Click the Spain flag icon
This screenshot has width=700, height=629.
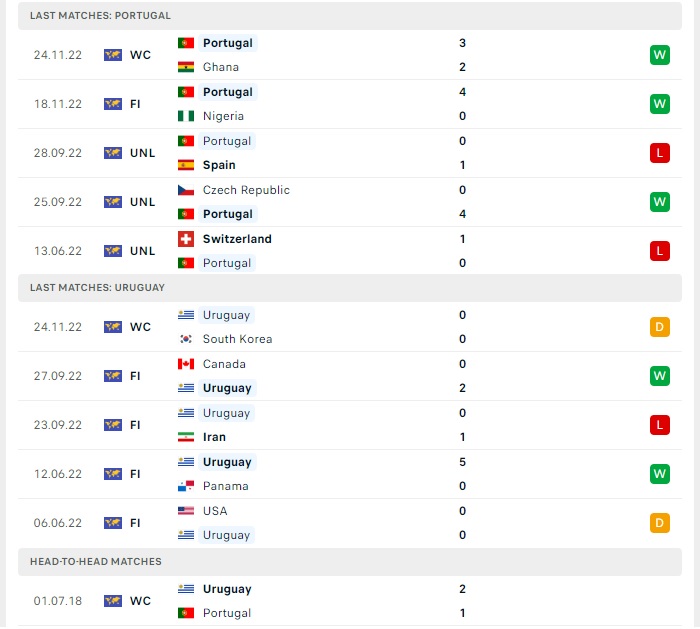[185, 165]
